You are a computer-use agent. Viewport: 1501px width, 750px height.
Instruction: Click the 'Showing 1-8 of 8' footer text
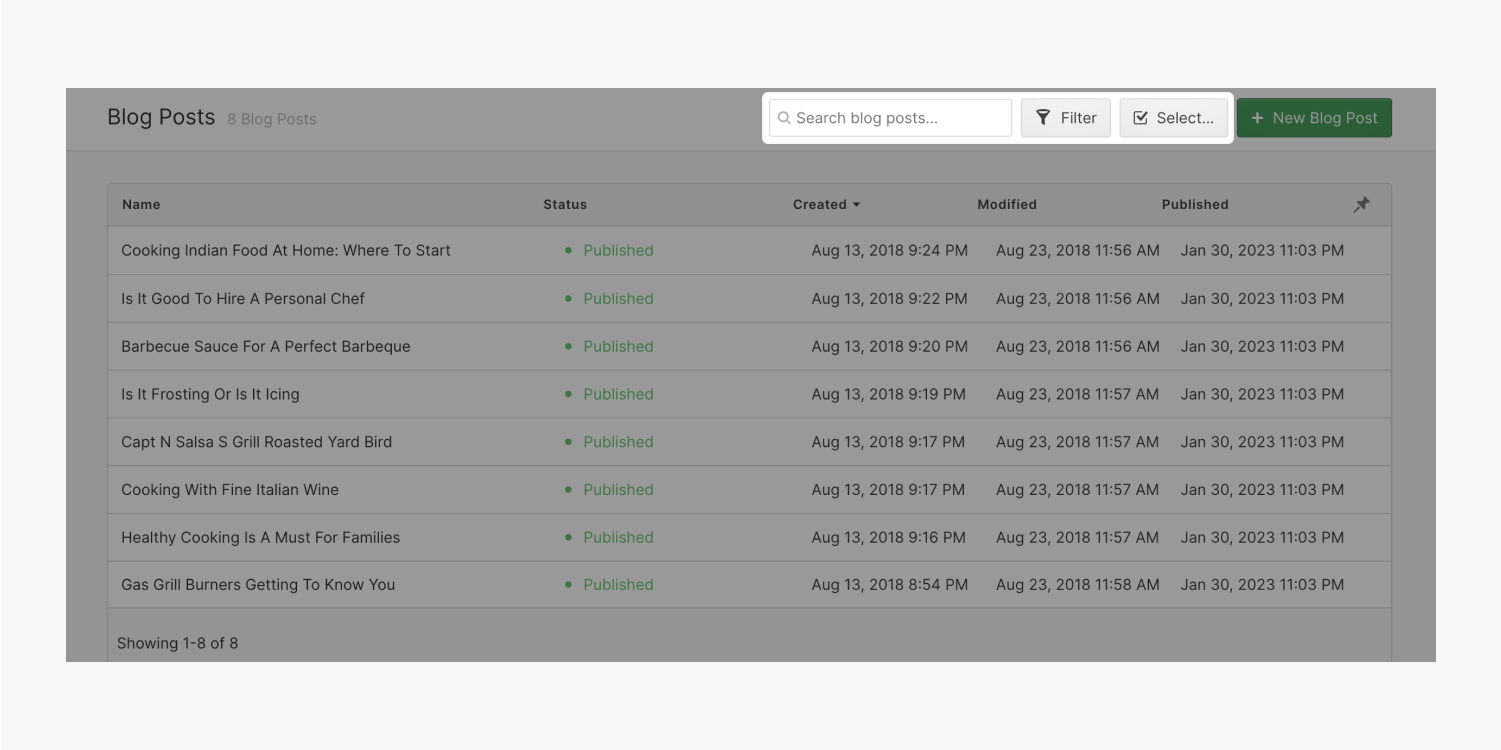tap(178, 643)
